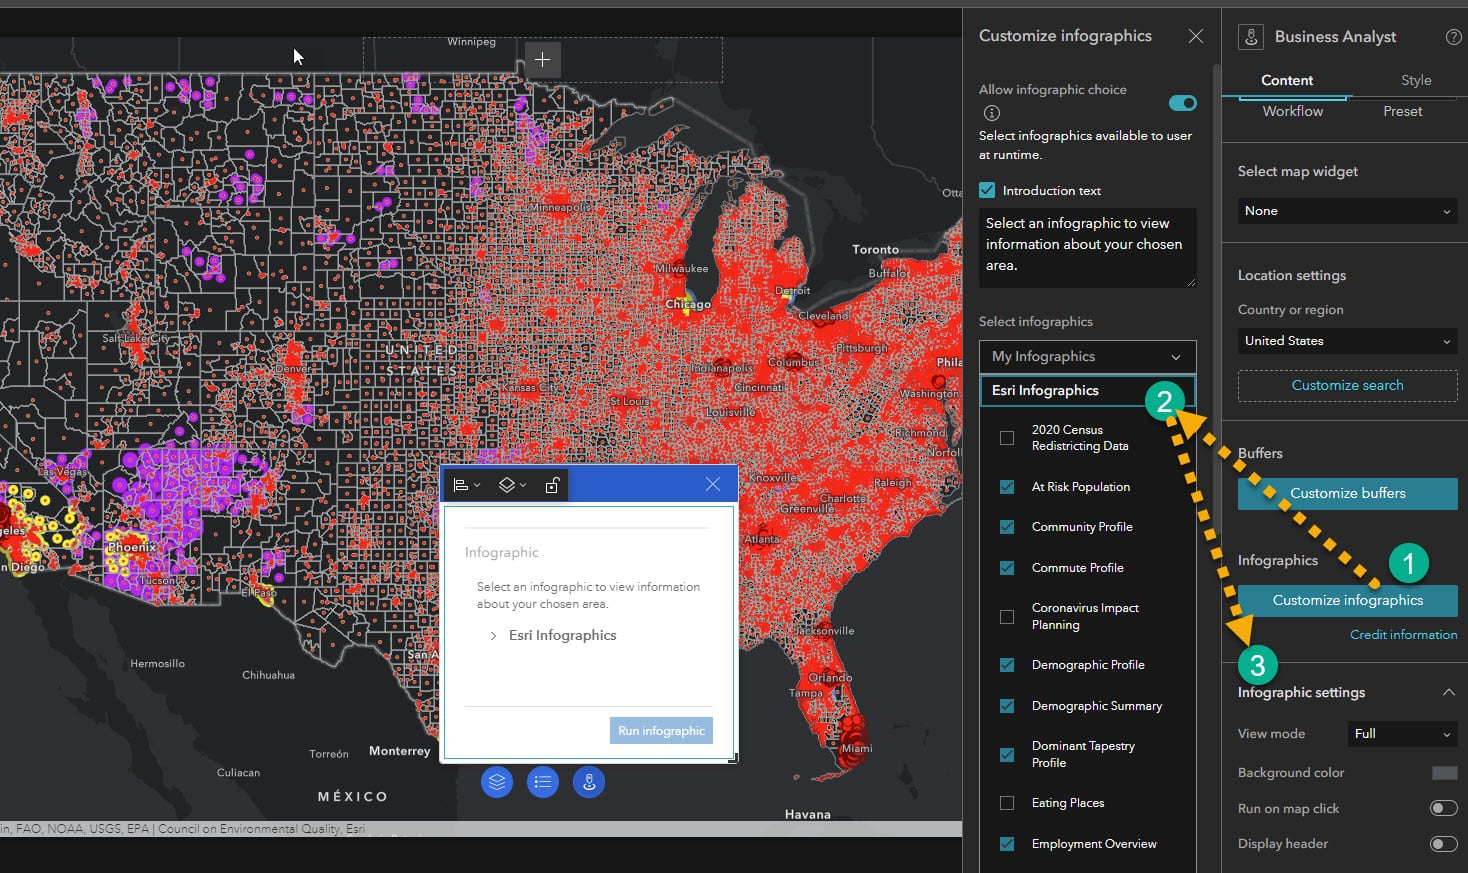Enable Run on map click switch
The image size is (1468, 873).
(1444, 808)
